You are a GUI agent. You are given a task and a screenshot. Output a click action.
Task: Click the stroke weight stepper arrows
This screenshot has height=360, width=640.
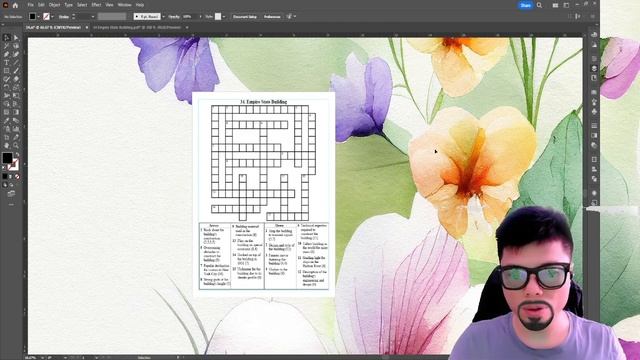[x=73, y=17]
